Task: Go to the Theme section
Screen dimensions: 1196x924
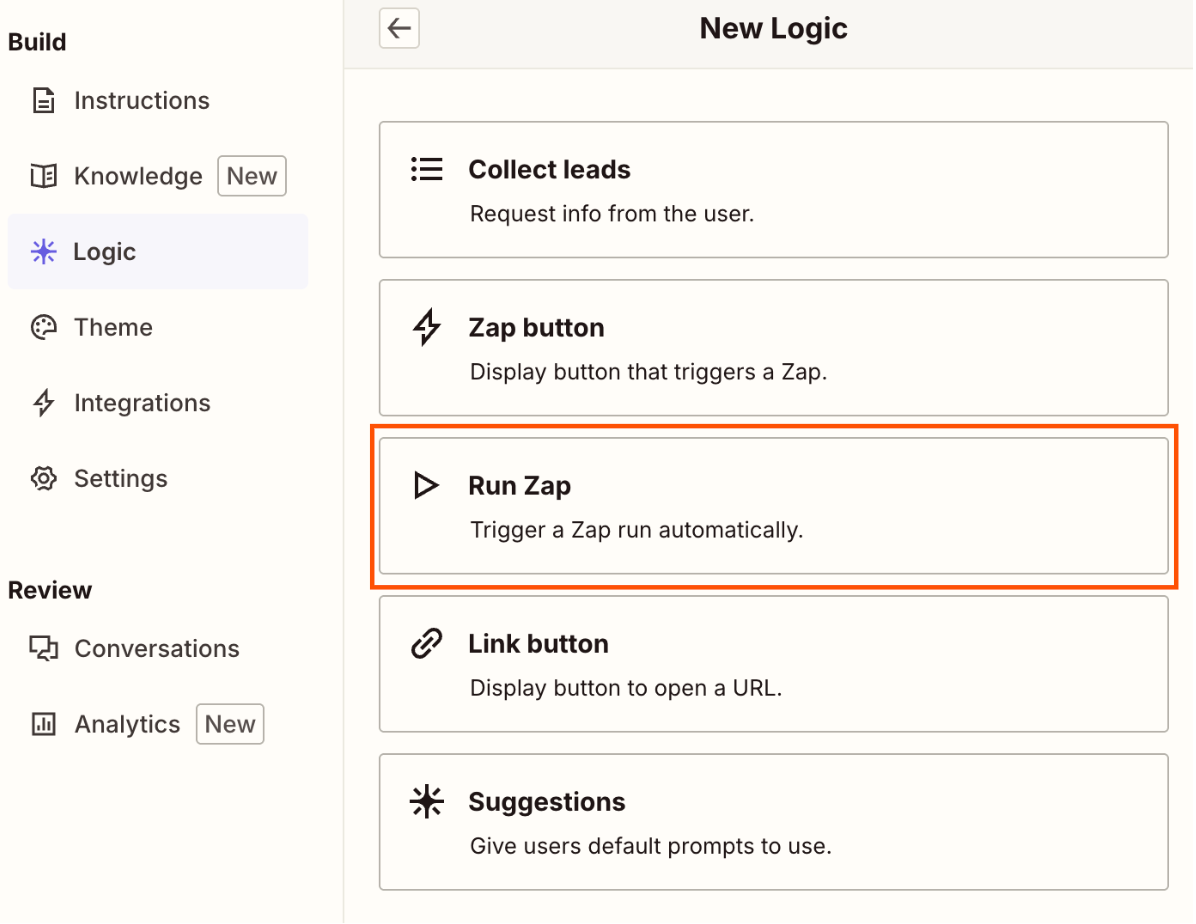Action: click(113, 328)
